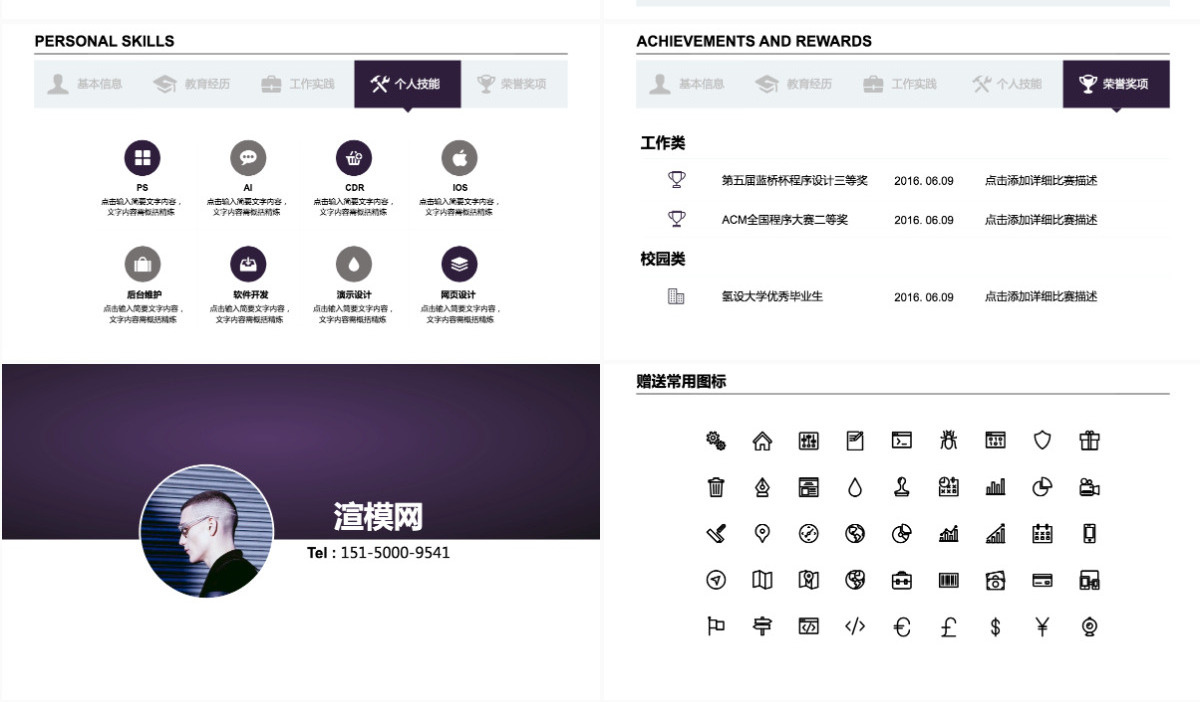The width and height of the screenshot is (1200, 702).
Task: Select the note with pencil icon
Action: (x=855, y=440)
